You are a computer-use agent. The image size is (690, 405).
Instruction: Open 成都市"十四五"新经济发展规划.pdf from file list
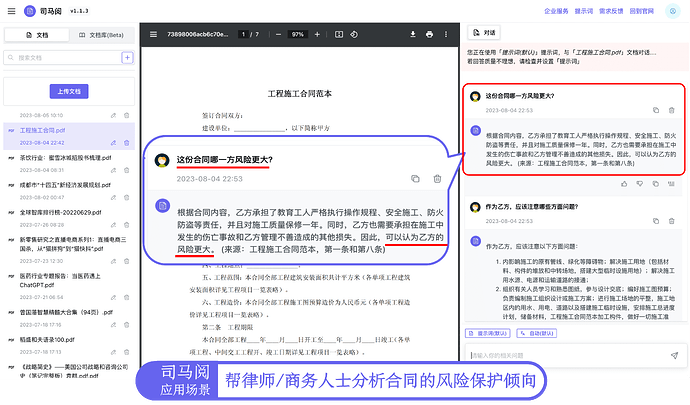point(66,184)
